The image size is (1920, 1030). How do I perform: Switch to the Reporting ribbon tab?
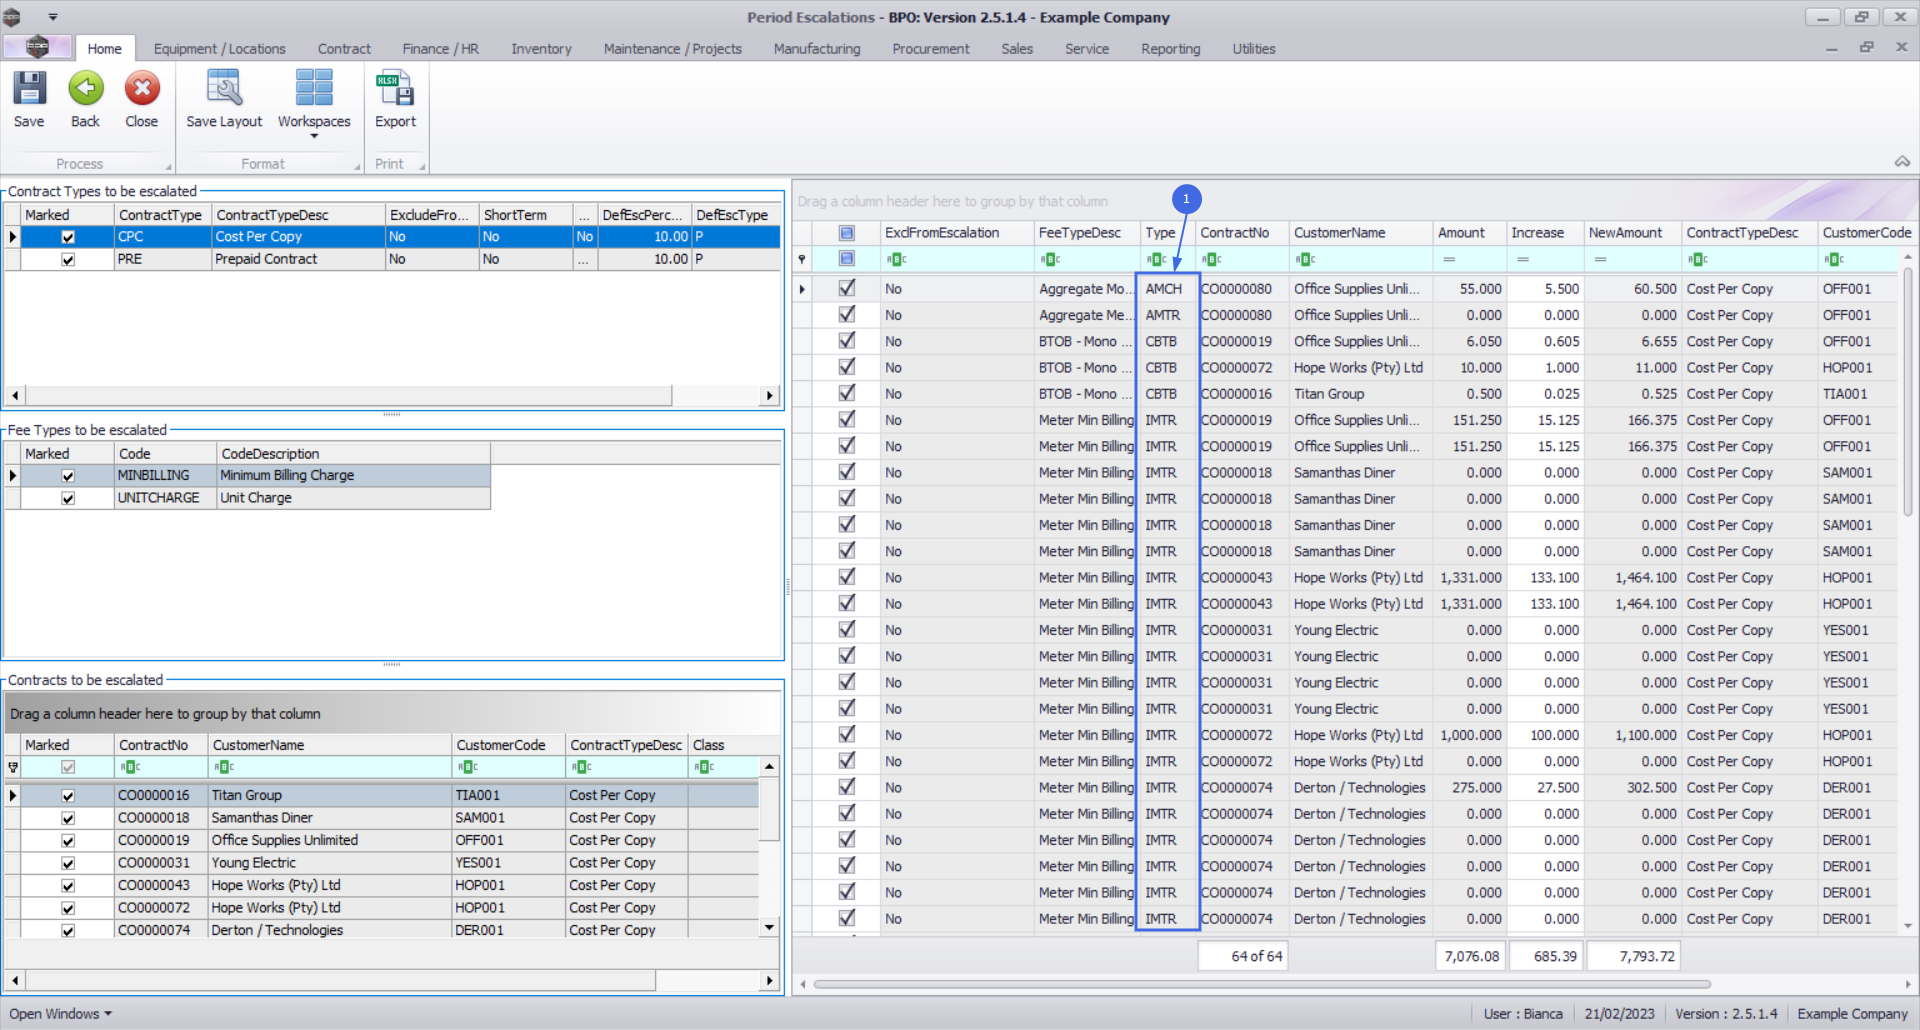[1170, 49]
